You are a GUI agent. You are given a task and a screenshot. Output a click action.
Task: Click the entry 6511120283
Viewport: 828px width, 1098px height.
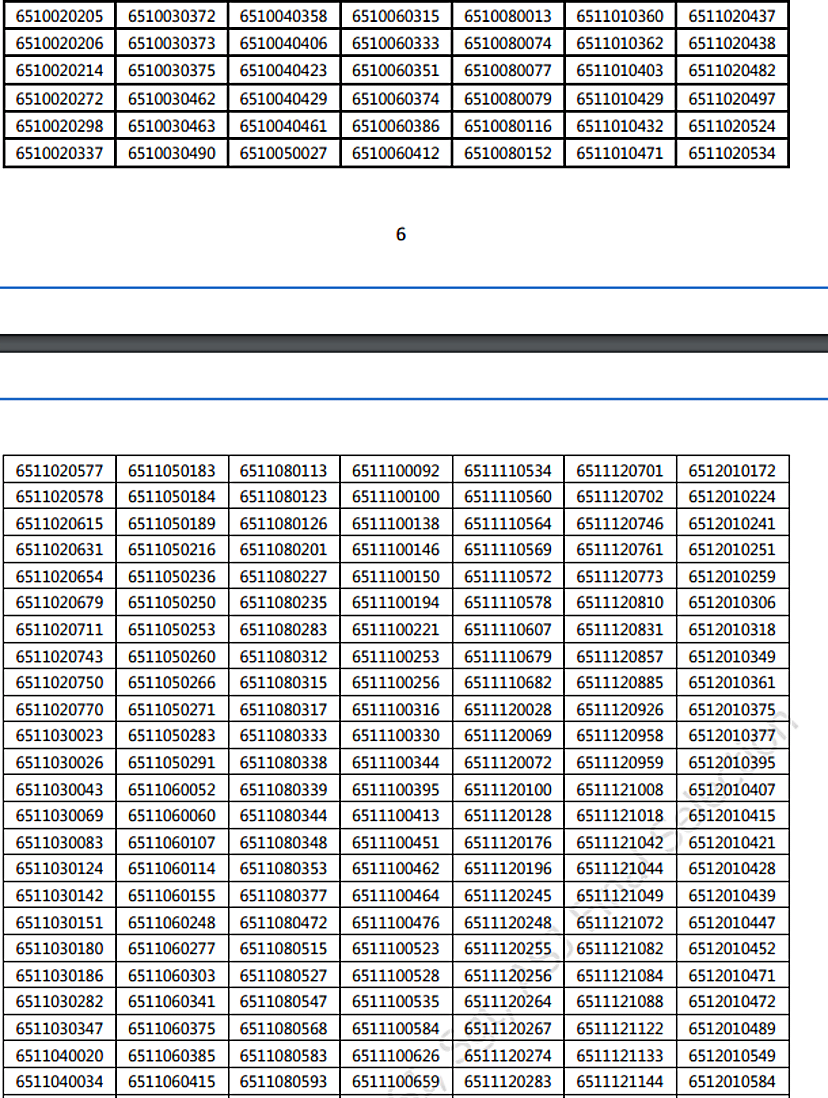[508, 1081]
